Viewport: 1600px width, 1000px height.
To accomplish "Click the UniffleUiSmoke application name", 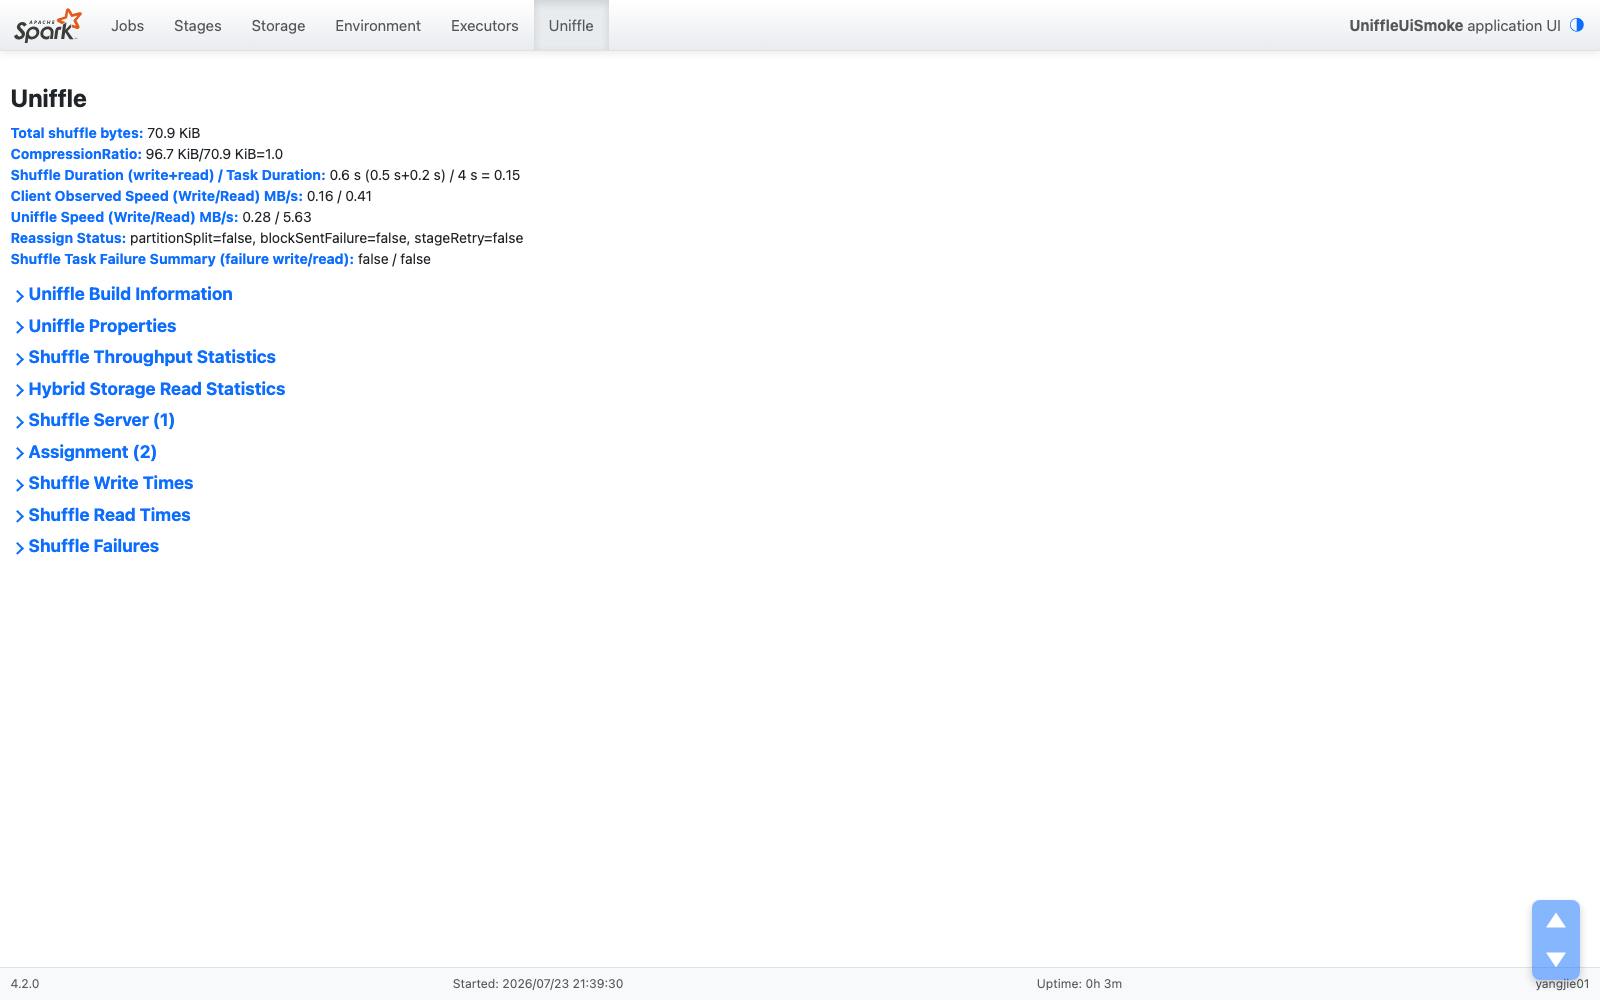I will coord(1406,25).
